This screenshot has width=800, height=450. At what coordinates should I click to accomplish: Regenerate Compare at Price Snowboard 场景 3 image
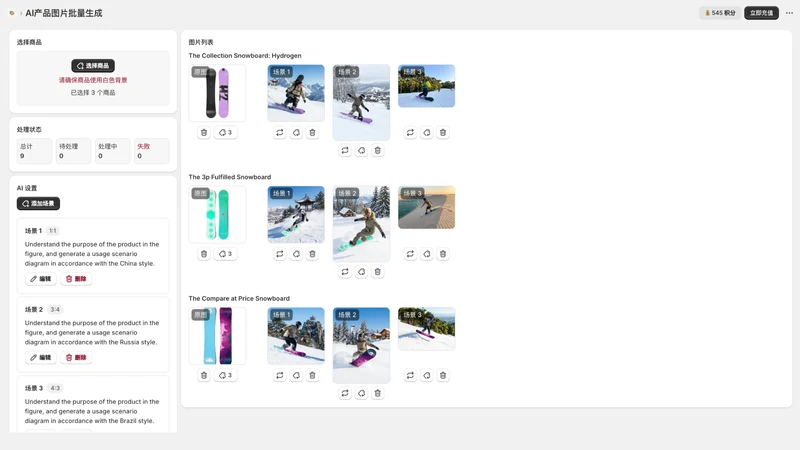point(410,376)
